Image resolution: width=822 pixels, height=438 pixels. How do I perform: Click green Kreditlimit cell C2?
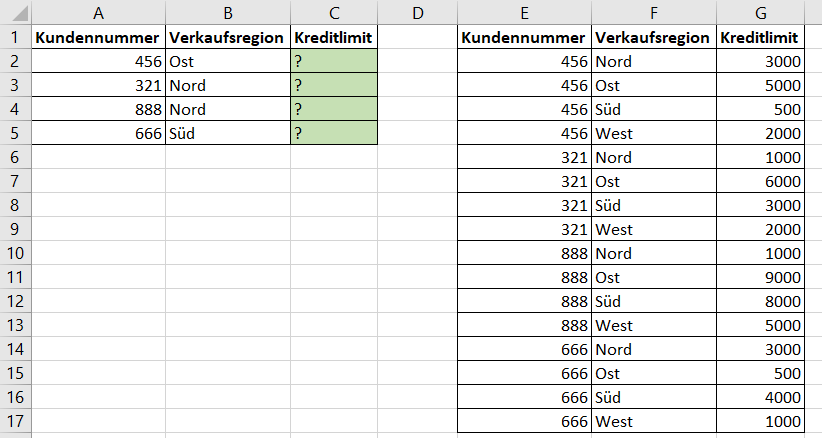pos(334,61)
